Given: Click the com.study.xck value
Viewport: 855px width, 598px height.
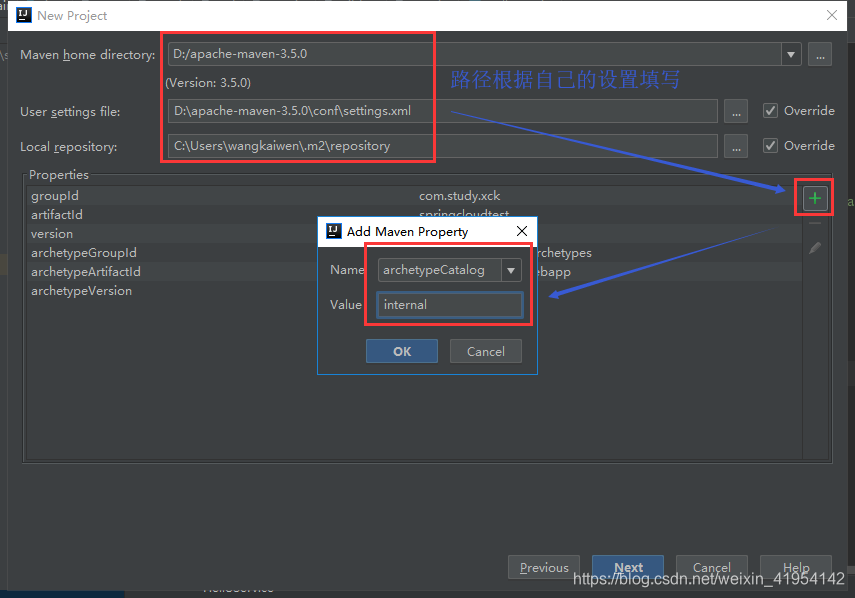Looking at the screenshot, I should click(x=459, y=196).
